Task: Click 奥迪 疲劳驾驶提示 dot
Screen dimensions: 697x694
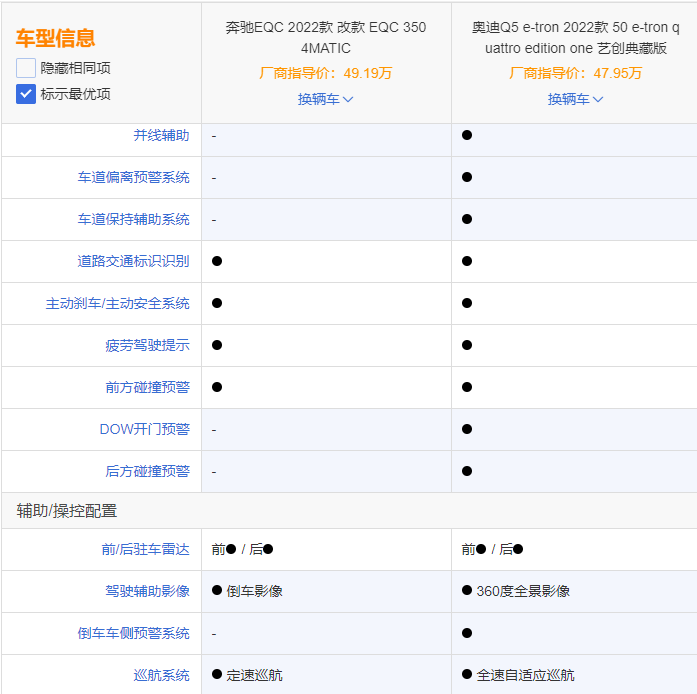Action: [x=467, y=345]
